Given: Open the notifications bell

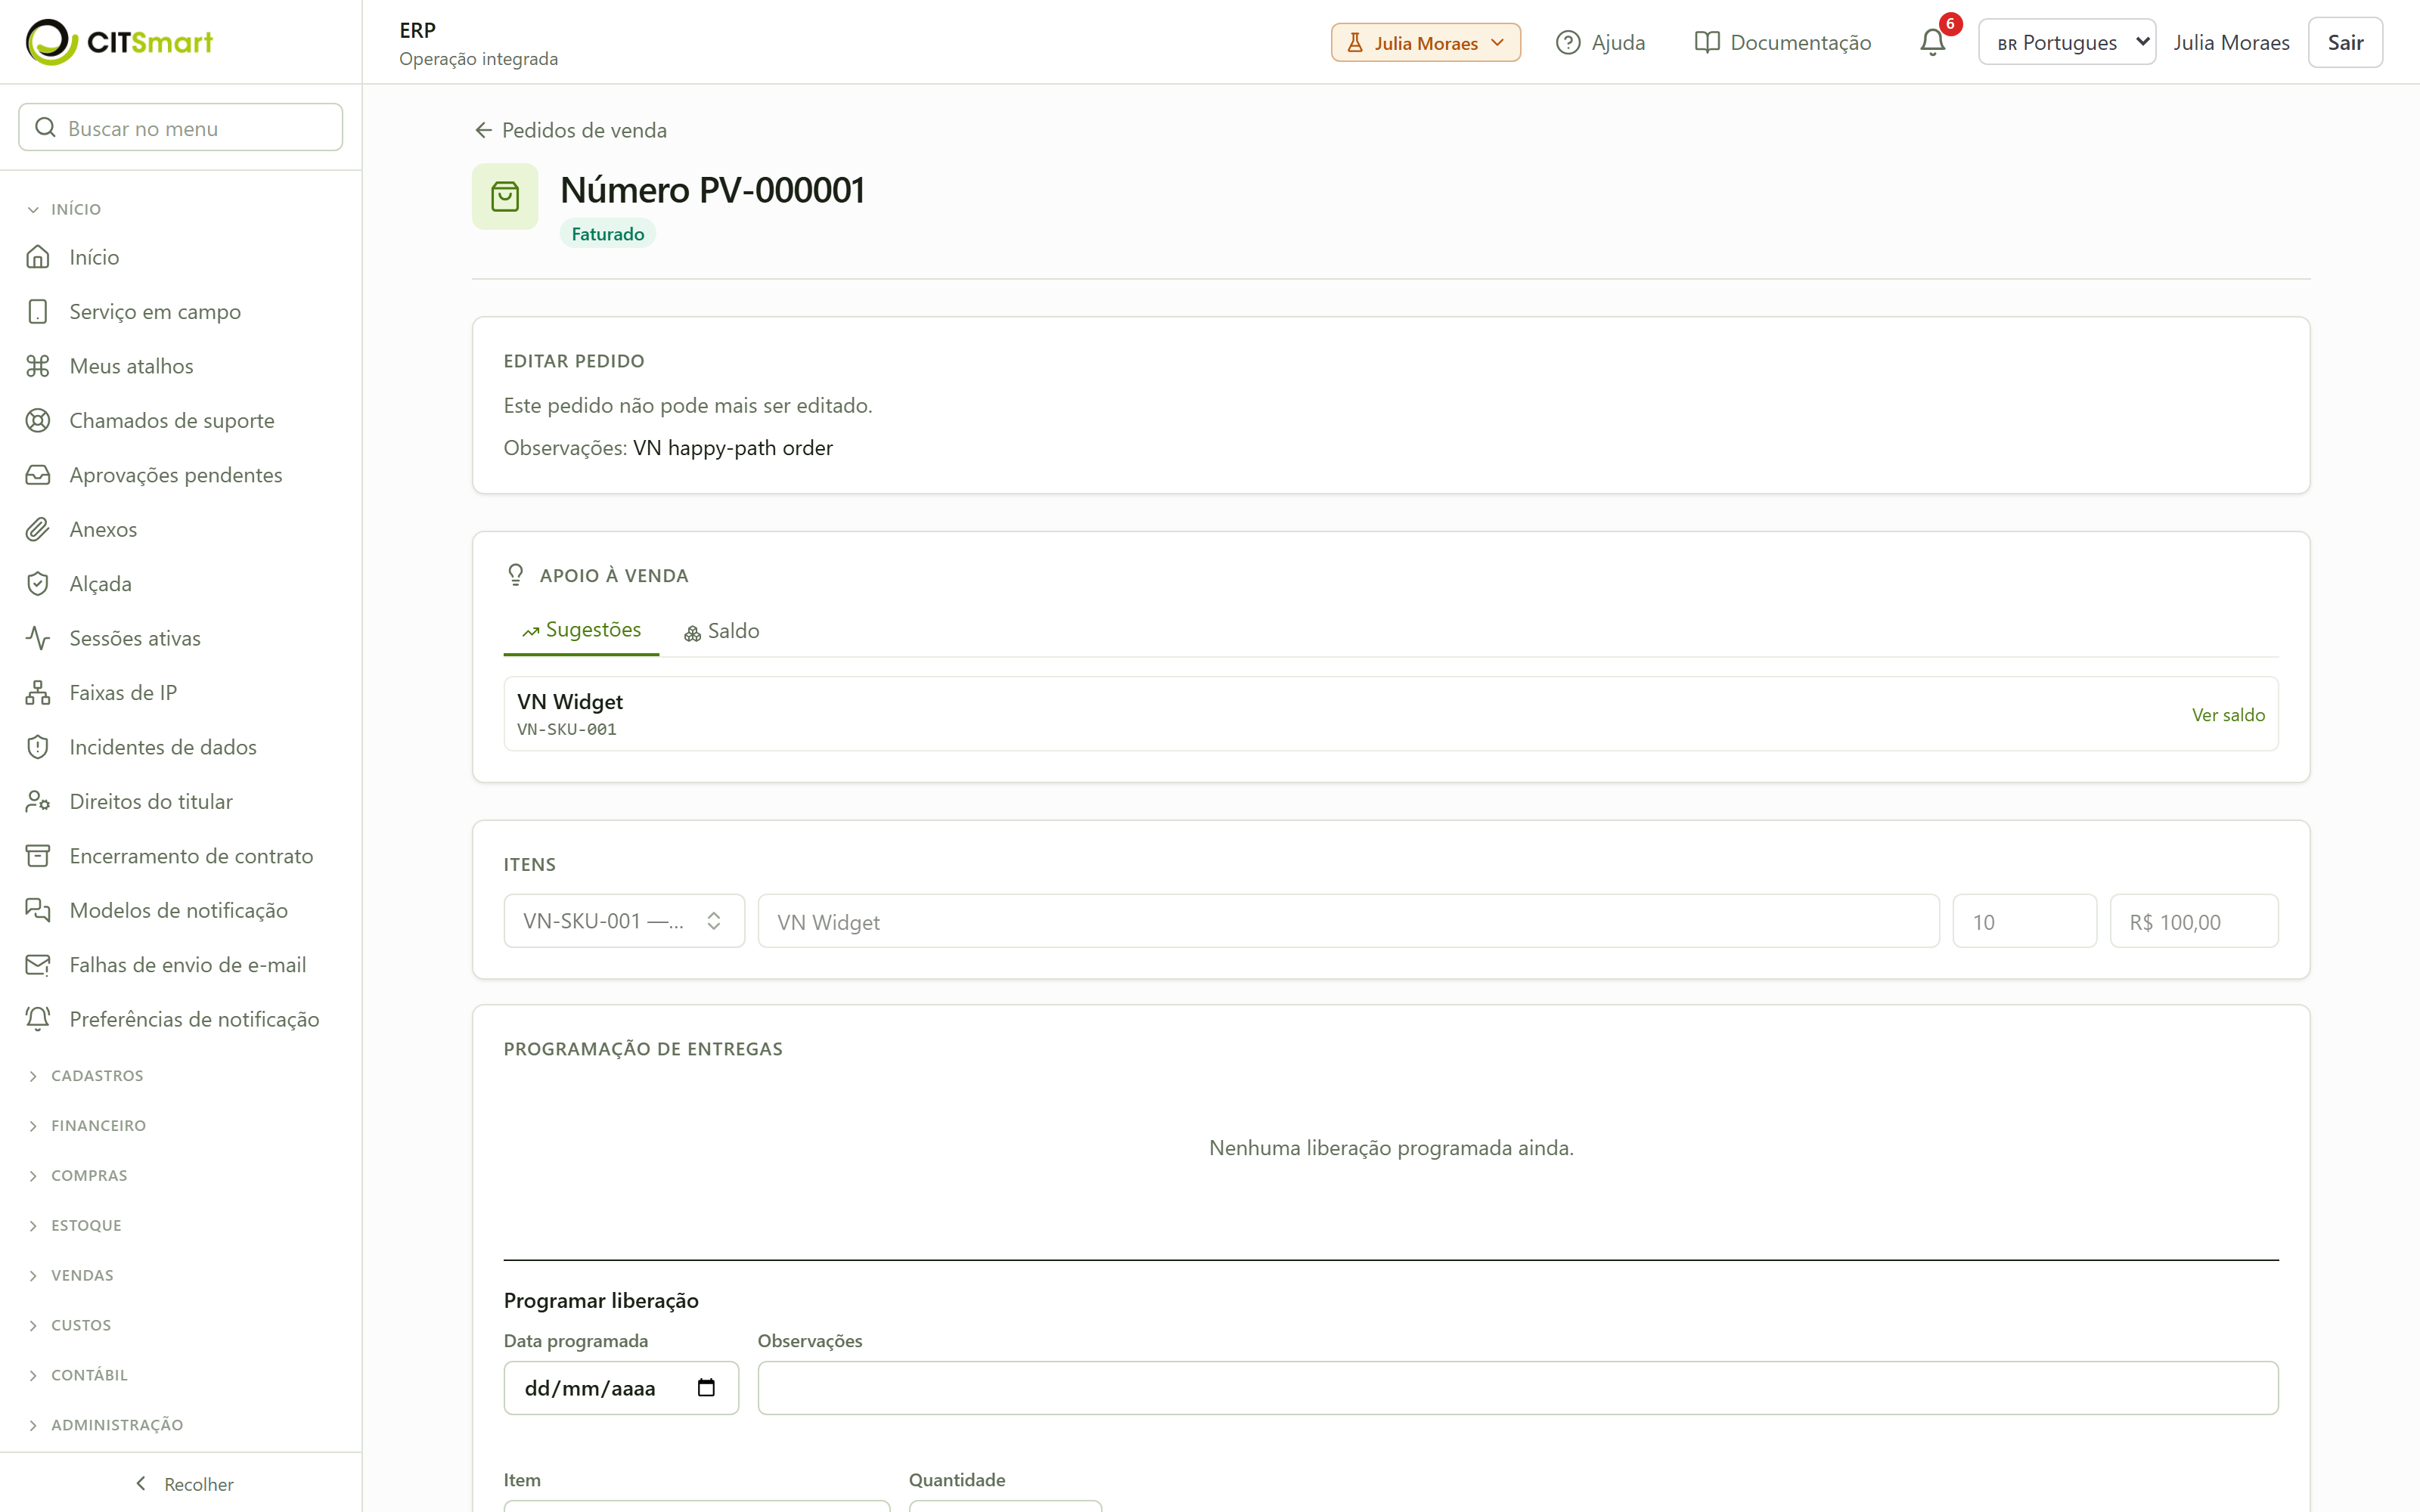Looking at the screenshot, I should tap(1932, 42).
